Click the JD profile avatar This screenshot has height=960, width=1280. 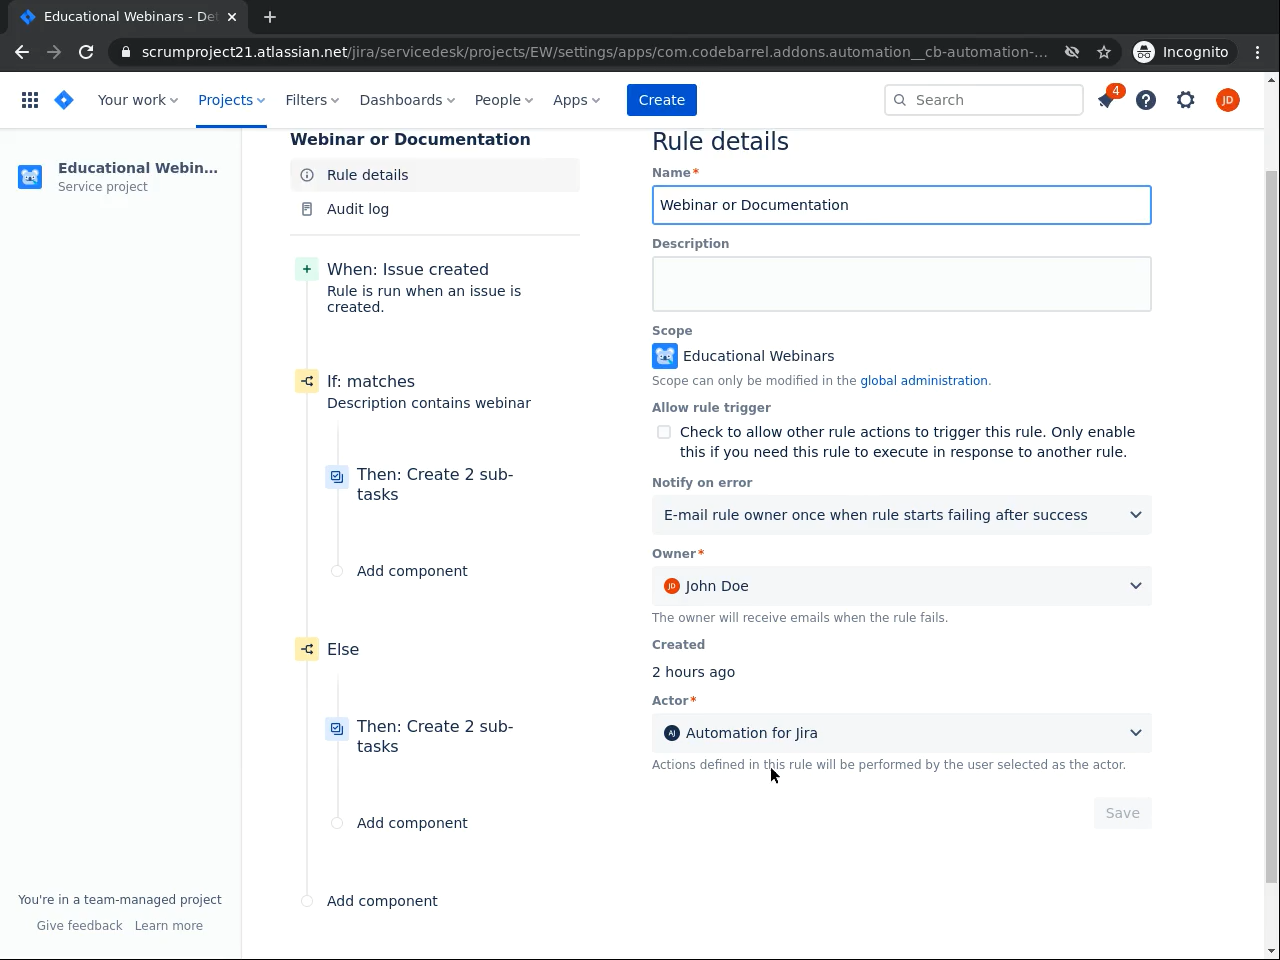tap(1228, 100)
